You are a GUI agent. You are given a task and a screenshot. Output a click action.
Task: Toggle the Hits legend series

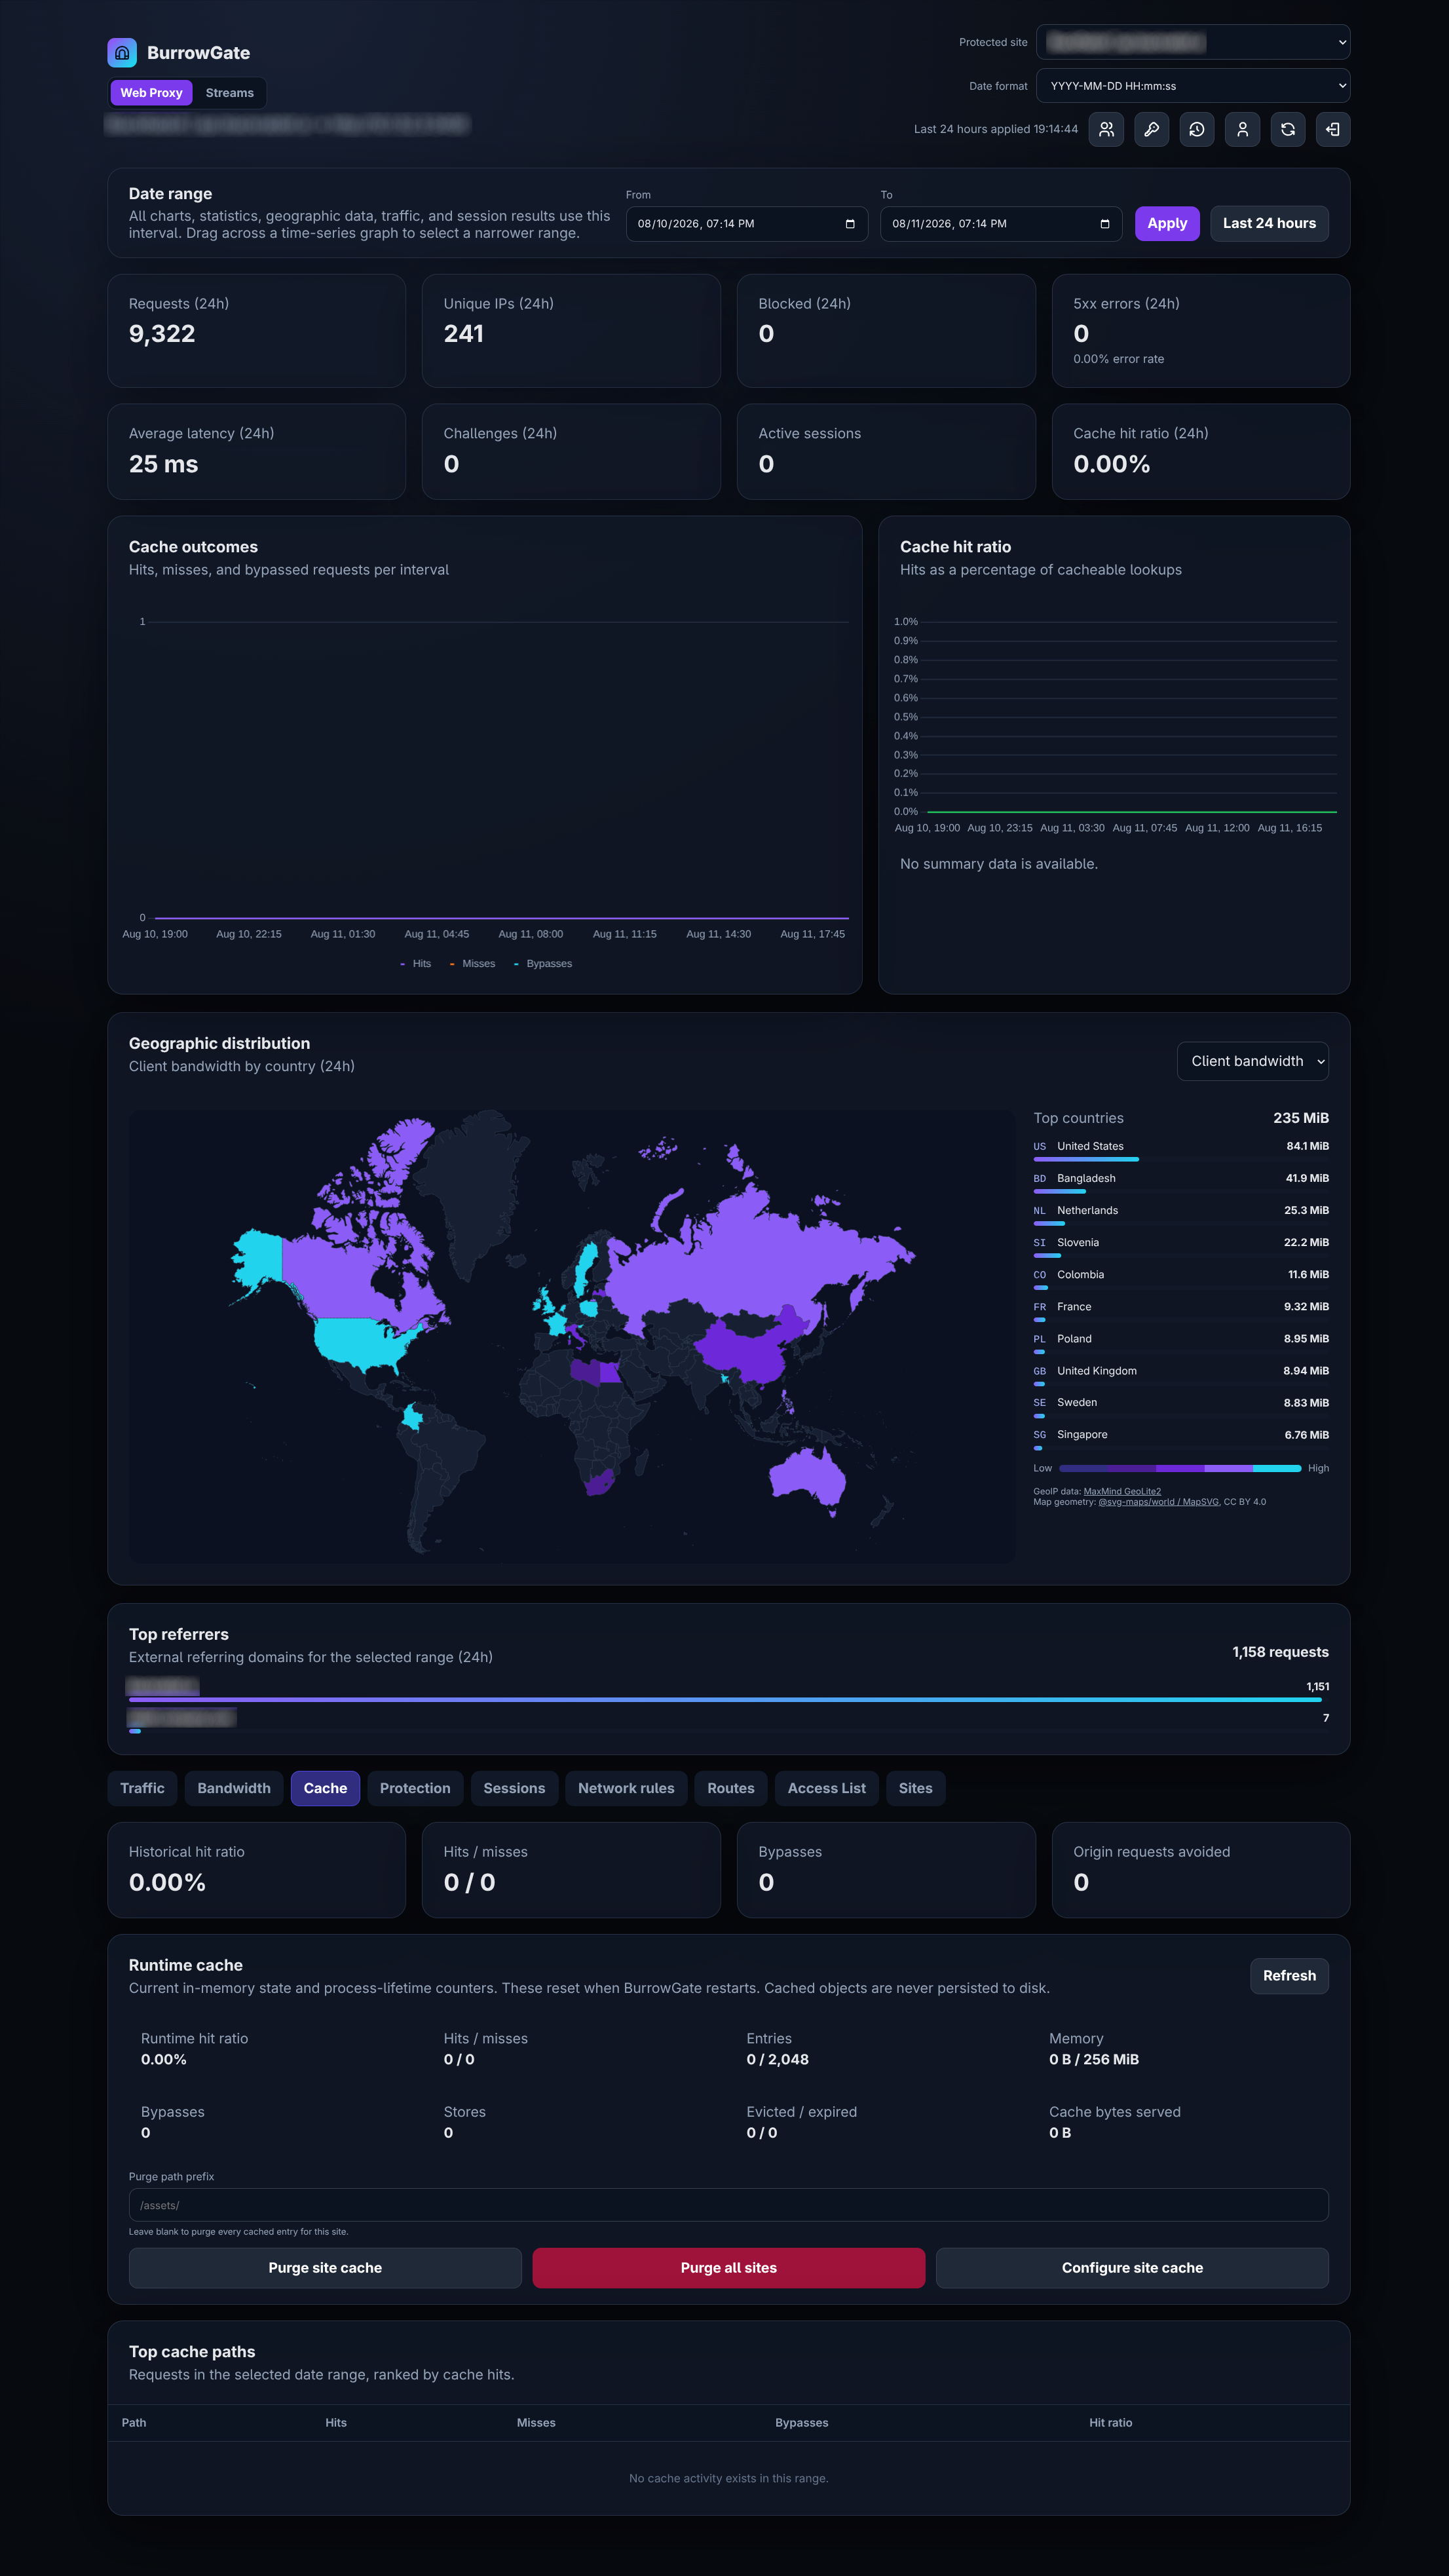pos(415,964)
